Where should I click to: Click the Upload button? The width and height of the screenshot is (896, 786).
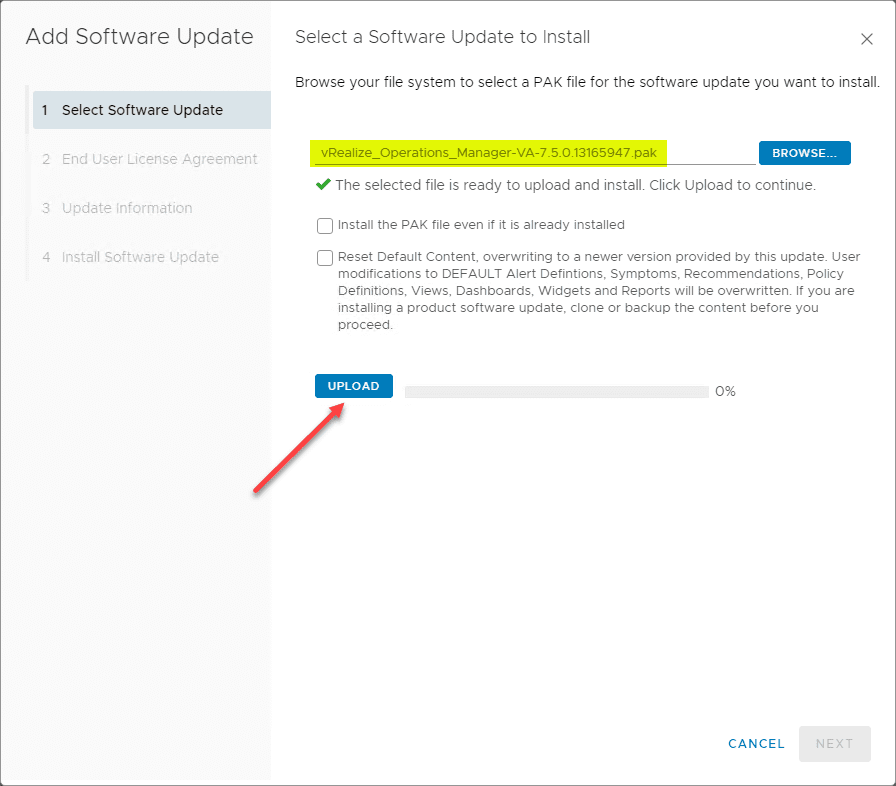[x=354, y=386]
